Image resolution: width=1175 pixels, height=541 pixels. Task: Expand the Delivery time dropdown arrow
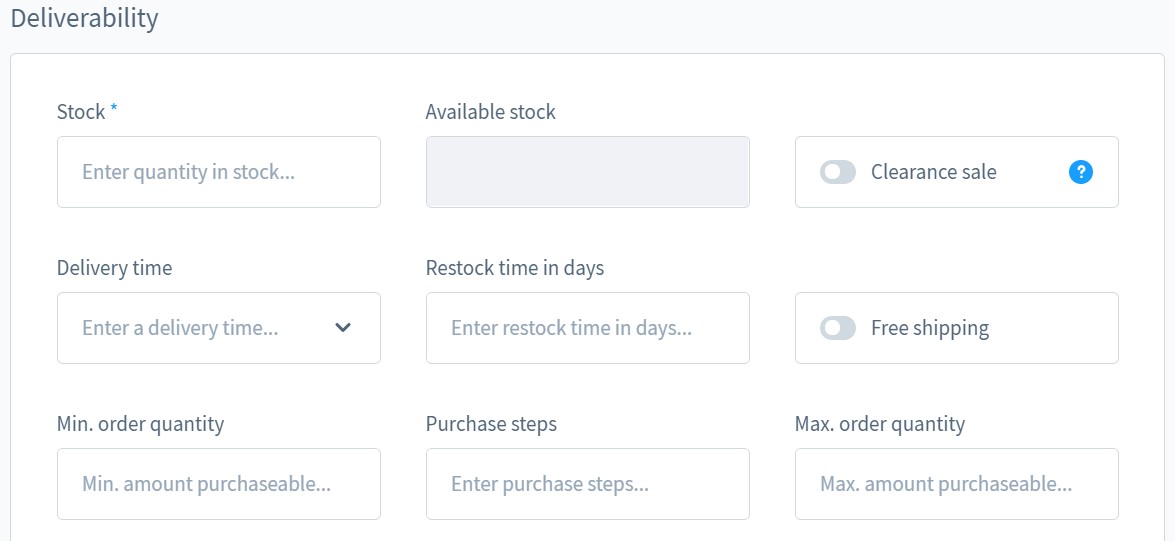point(343,328)
